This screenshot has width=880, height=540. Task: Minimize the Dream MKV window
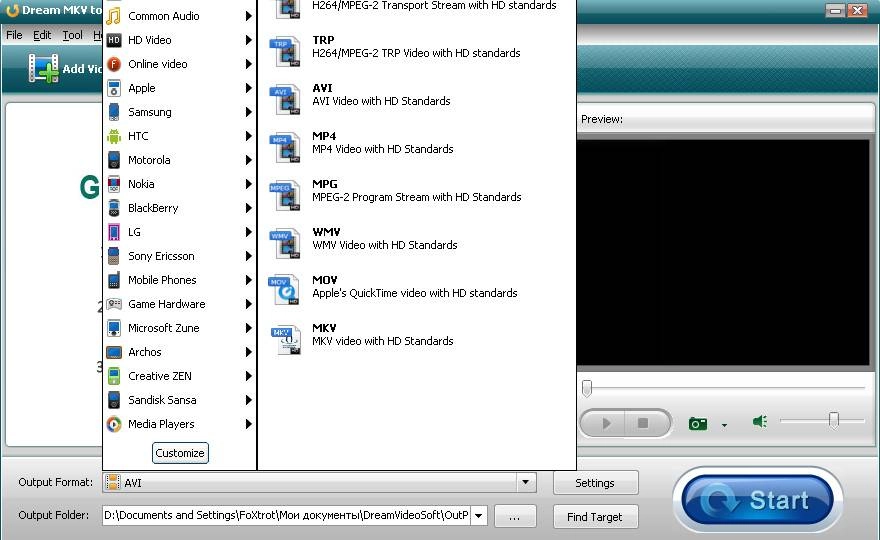click(835, 11)
